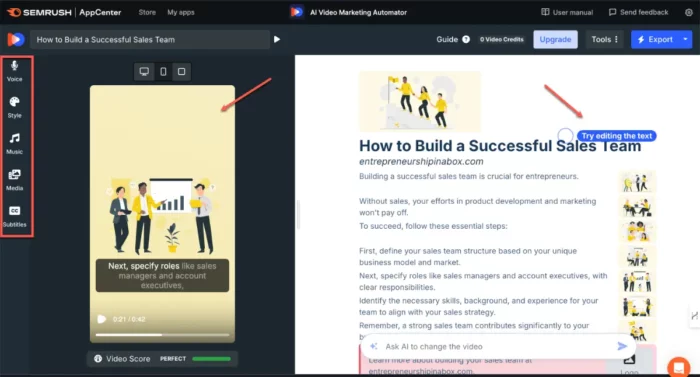Open the Guide help

pos(453,39)
